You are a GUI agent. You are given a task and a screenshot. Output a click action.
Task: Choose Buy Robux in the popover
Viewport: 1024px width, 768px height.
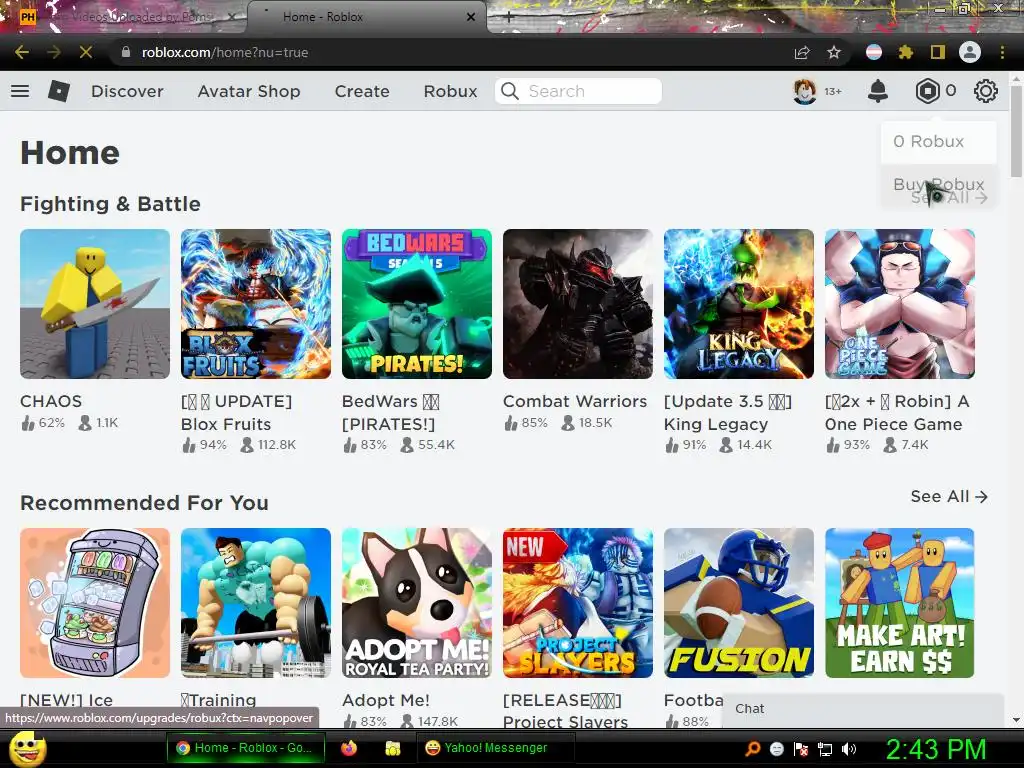coord(938,185)
